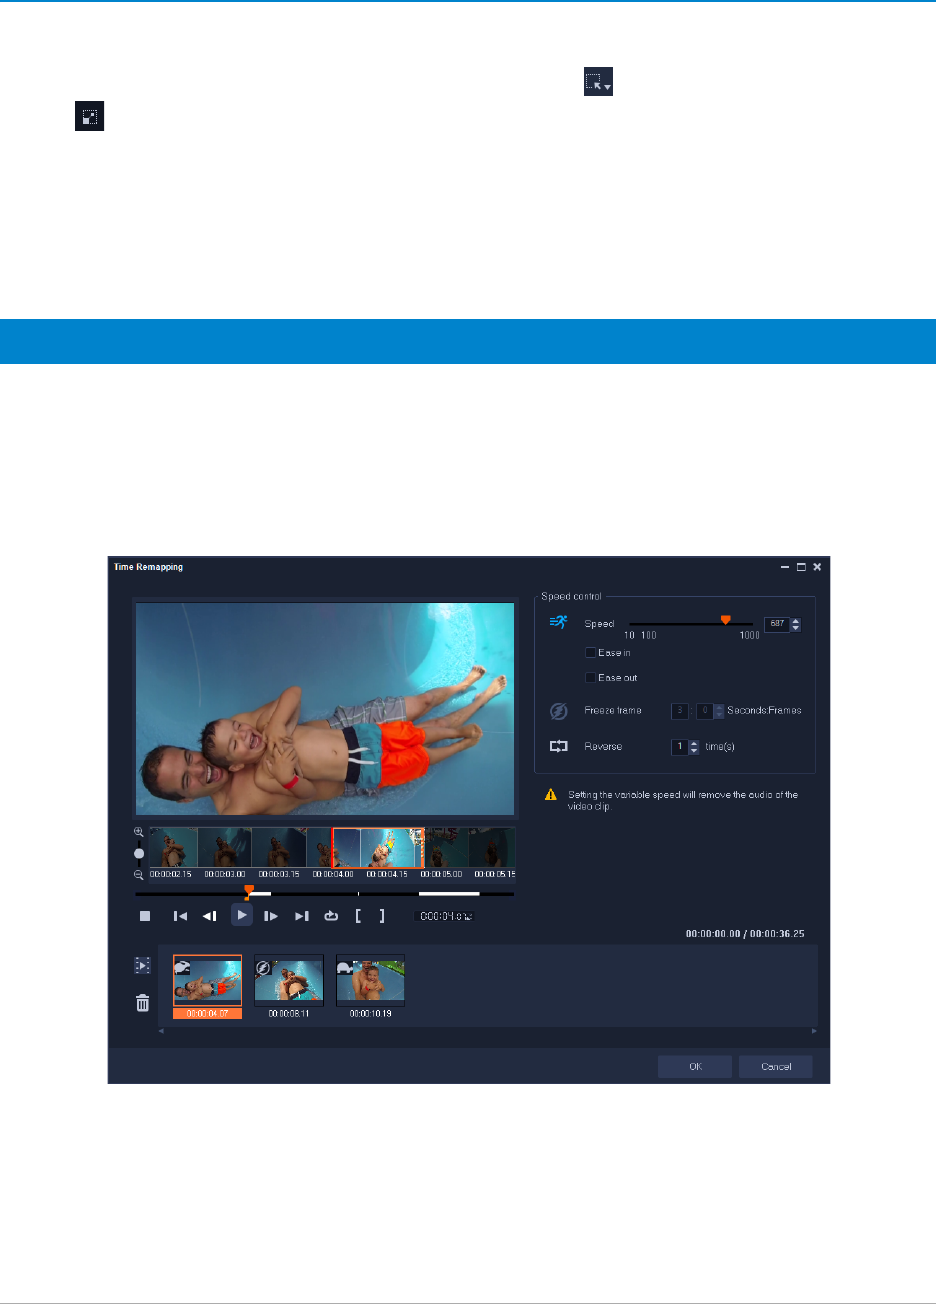Image resolution: width=936 pixels, height=1304 pixels.
Task: Start playback with the Play button
Action: [x=242, y=914]
